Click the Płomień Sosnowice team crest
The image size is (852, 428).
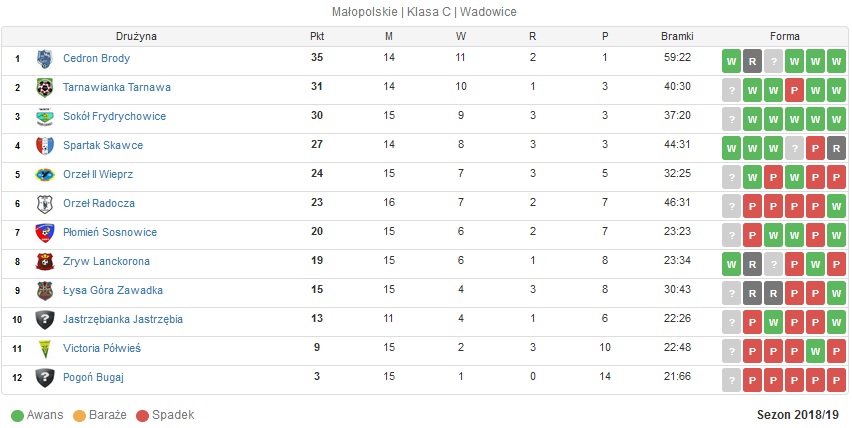(45, 232)
